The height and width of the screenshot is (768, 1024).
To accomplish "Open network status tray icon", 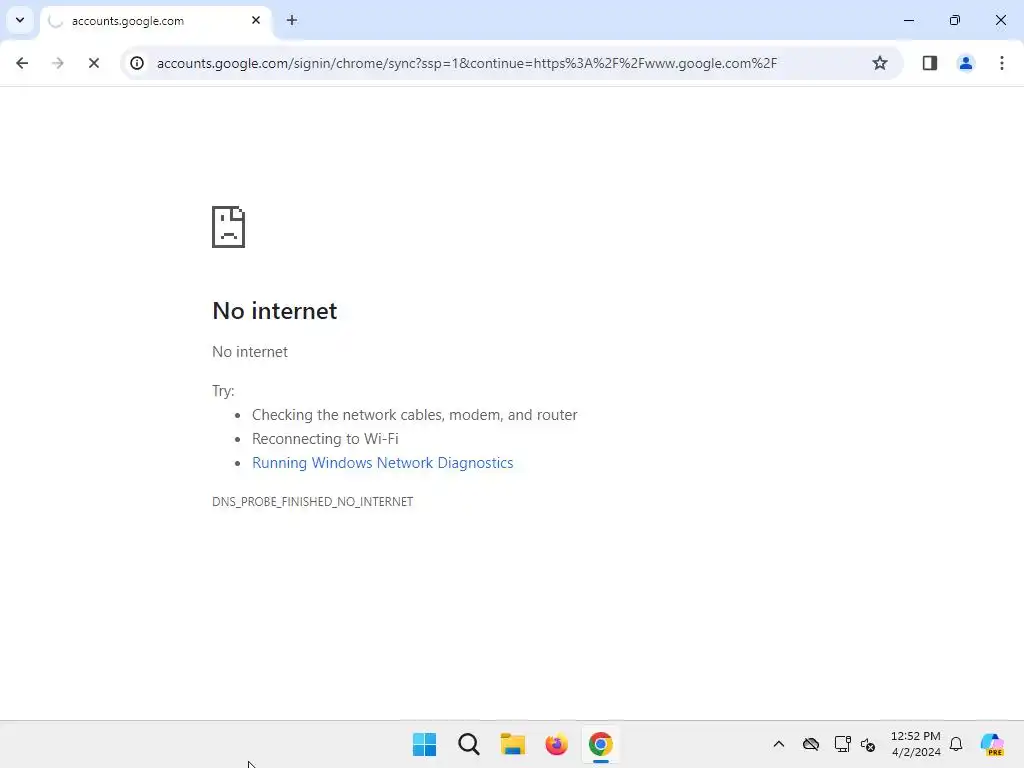I will (842, 744).
